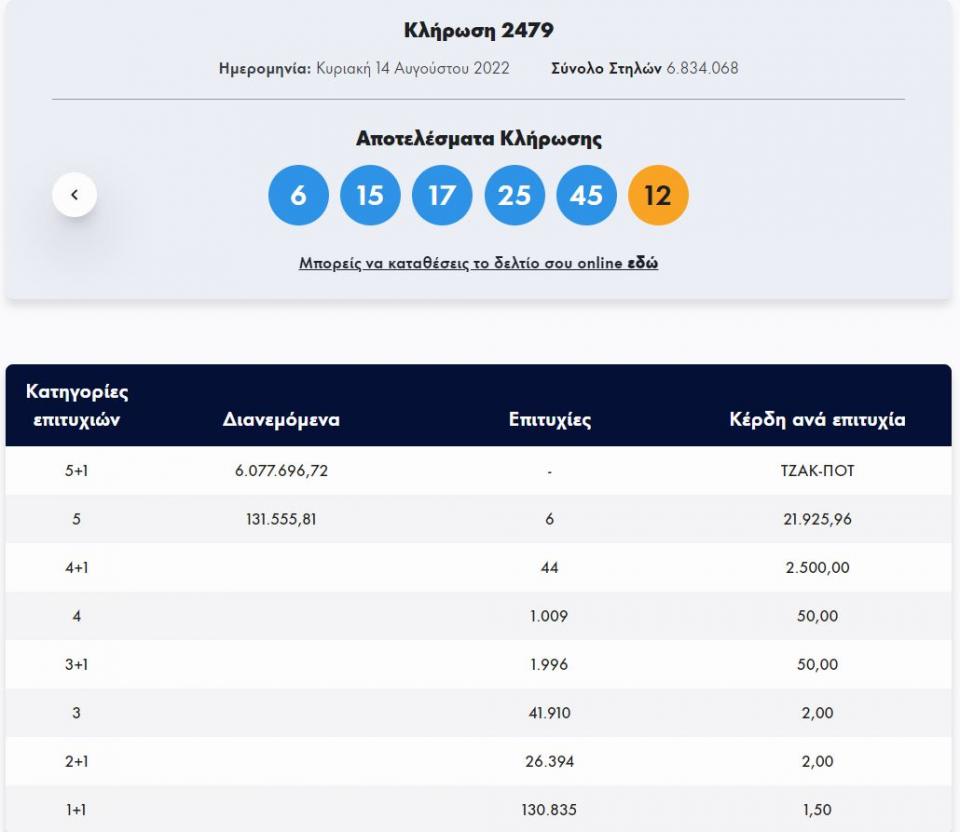960x832 pixels.
Task: Click the 21.925,96 winnings value
Action: coord(817,519)
